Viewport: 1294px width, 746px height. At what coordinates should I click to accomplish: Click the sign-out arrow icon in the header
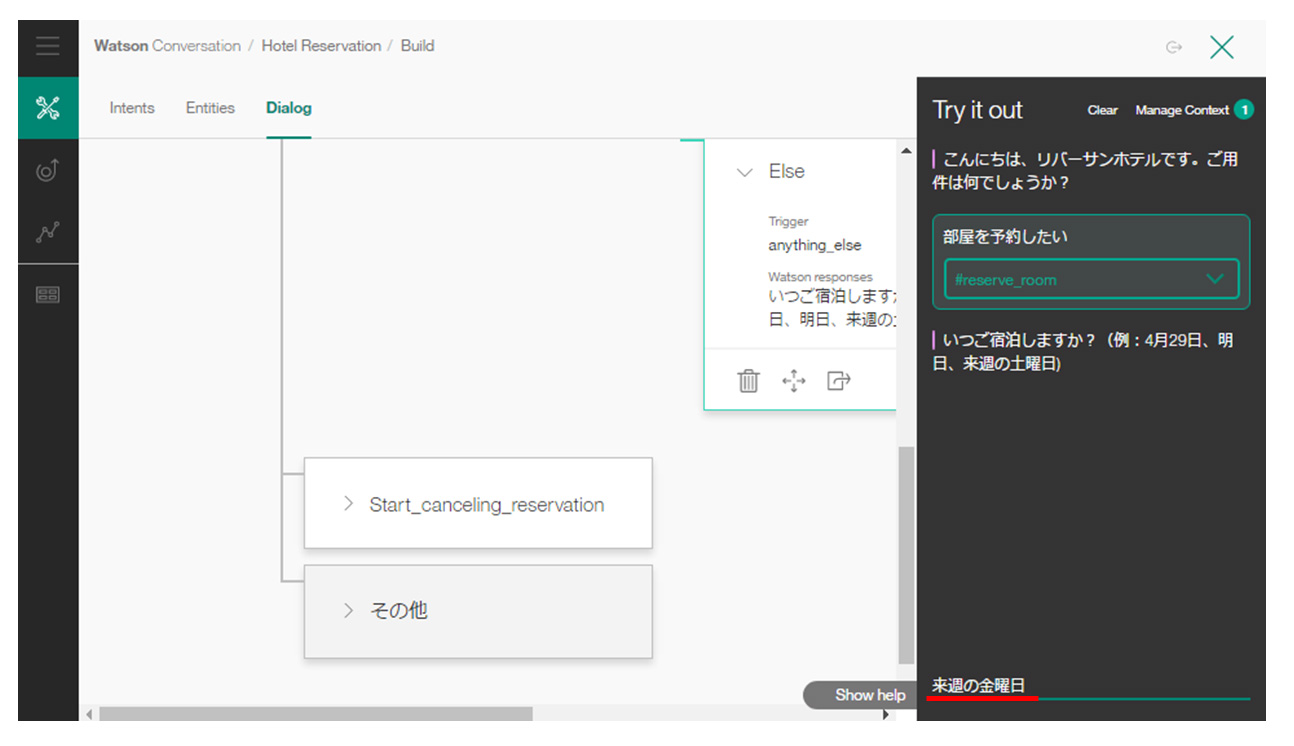click(1174, 47)
